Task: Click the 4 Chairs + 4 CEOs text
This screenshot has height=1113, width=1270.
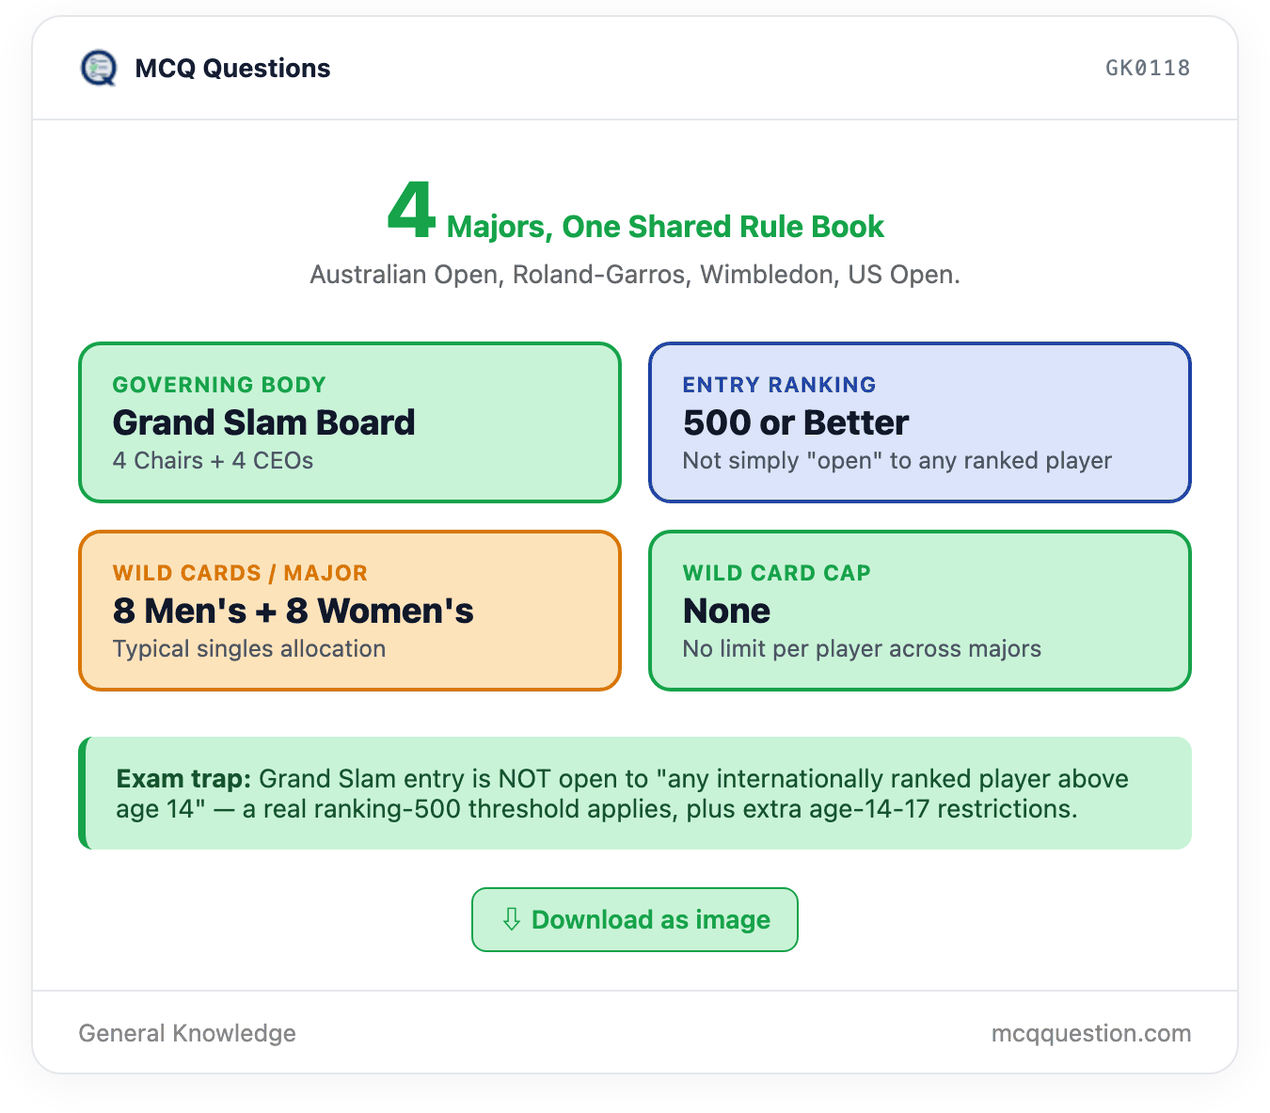Action: pyautogui.click(x=213, y=461)
